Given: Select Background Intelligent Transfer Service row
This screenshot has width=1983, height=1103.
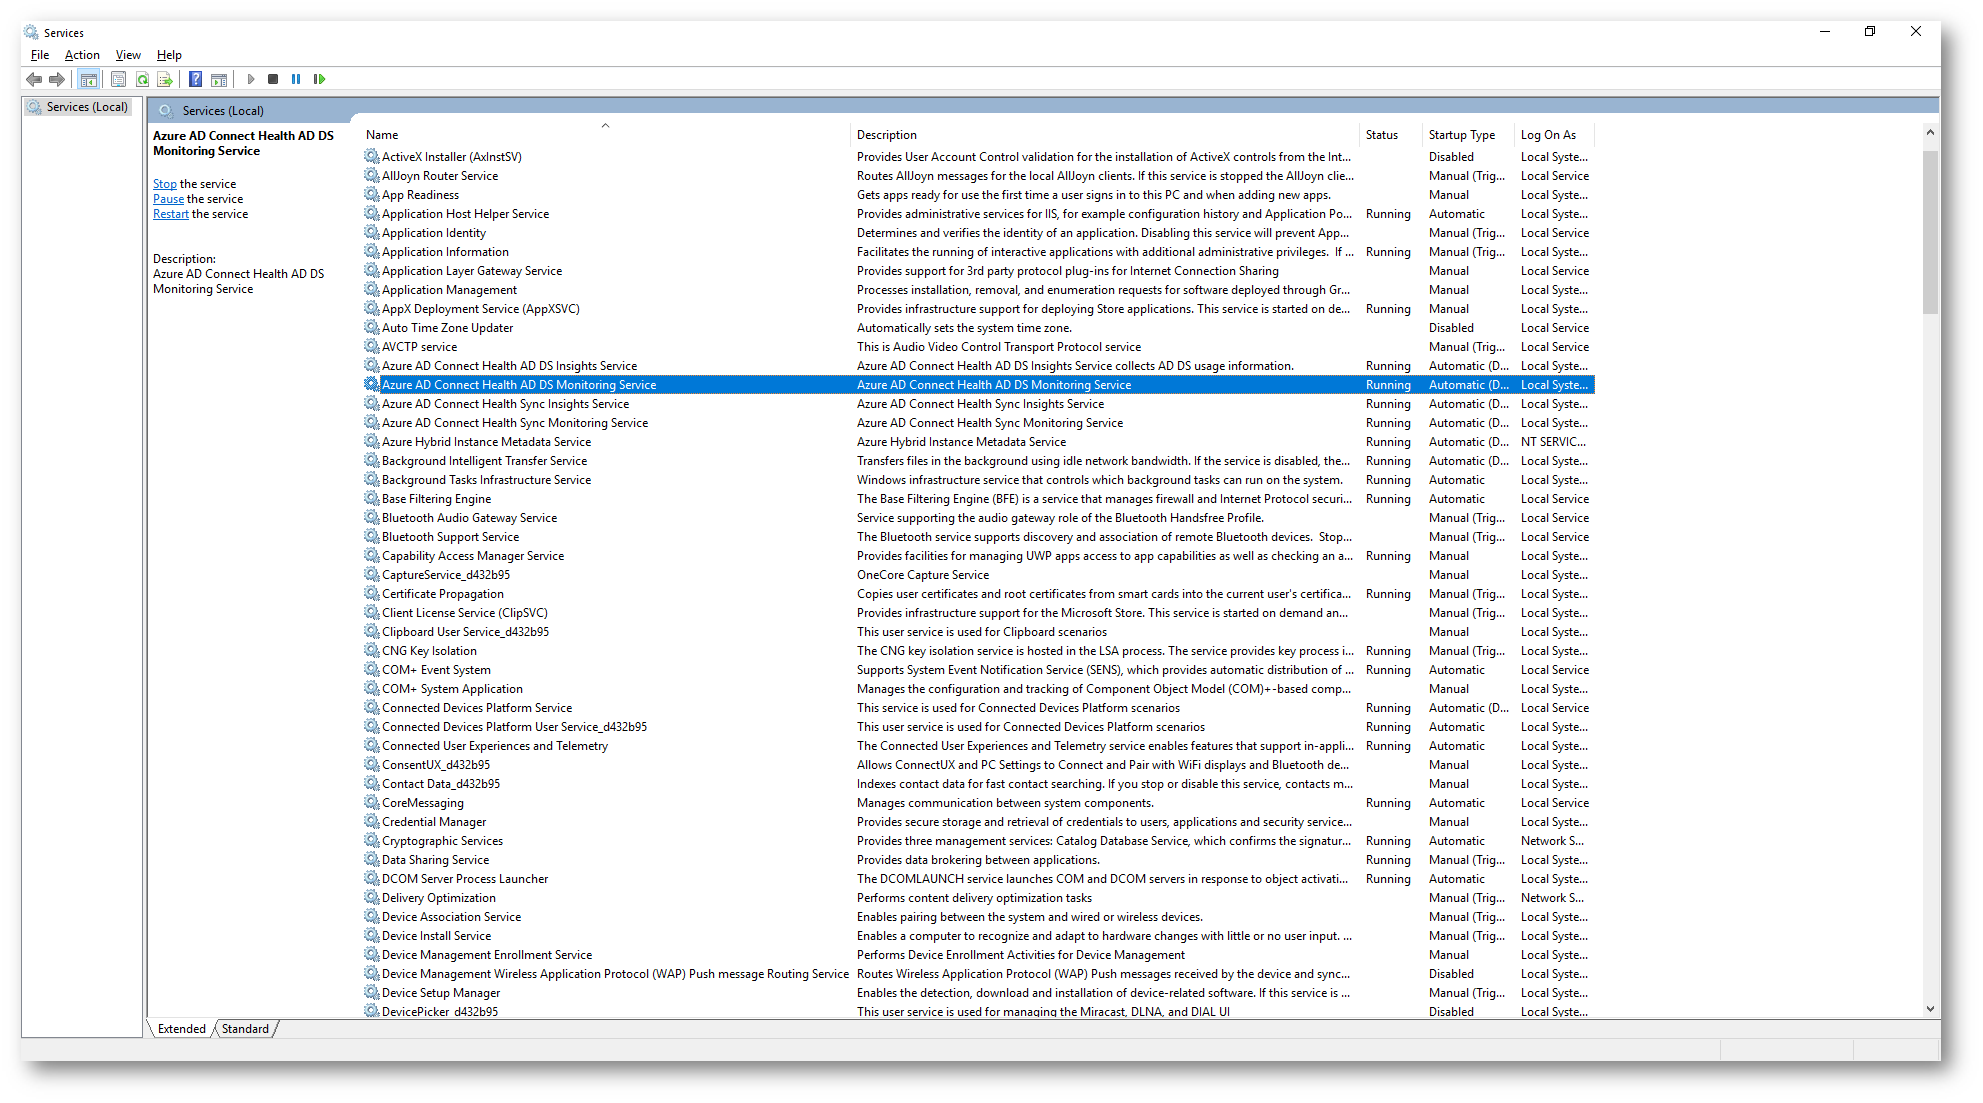Looking at the screenshot, I should 978,461.
